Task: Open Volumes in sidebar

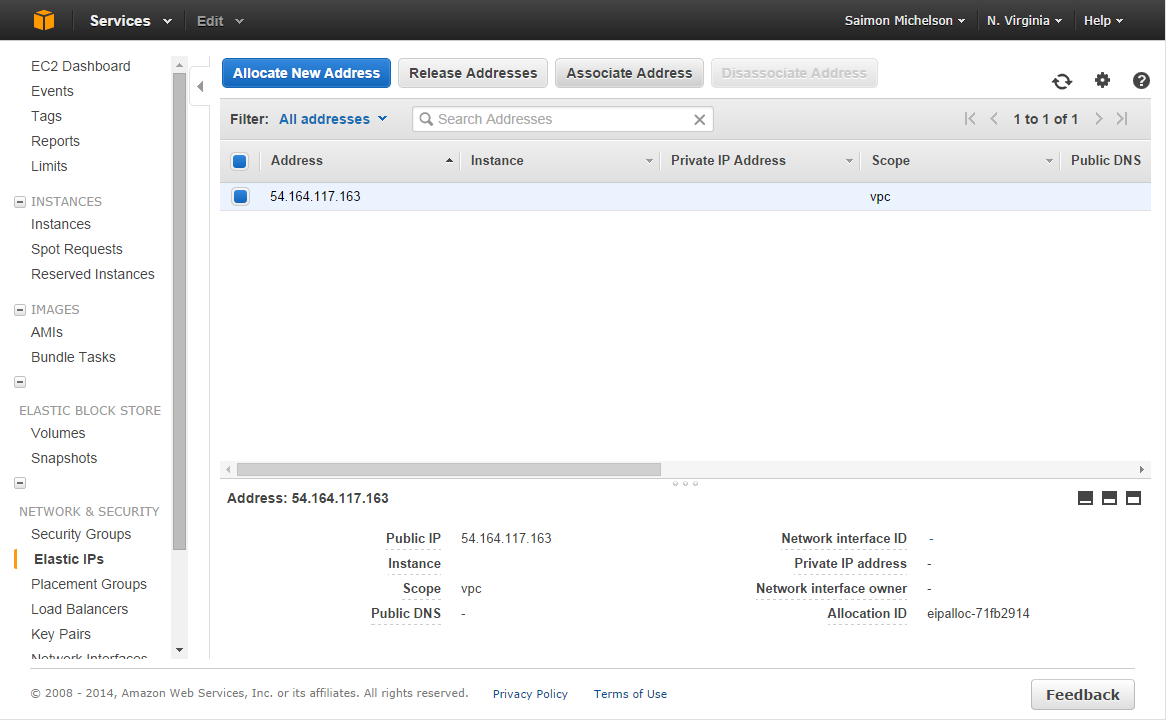Action: click(58, 434)
